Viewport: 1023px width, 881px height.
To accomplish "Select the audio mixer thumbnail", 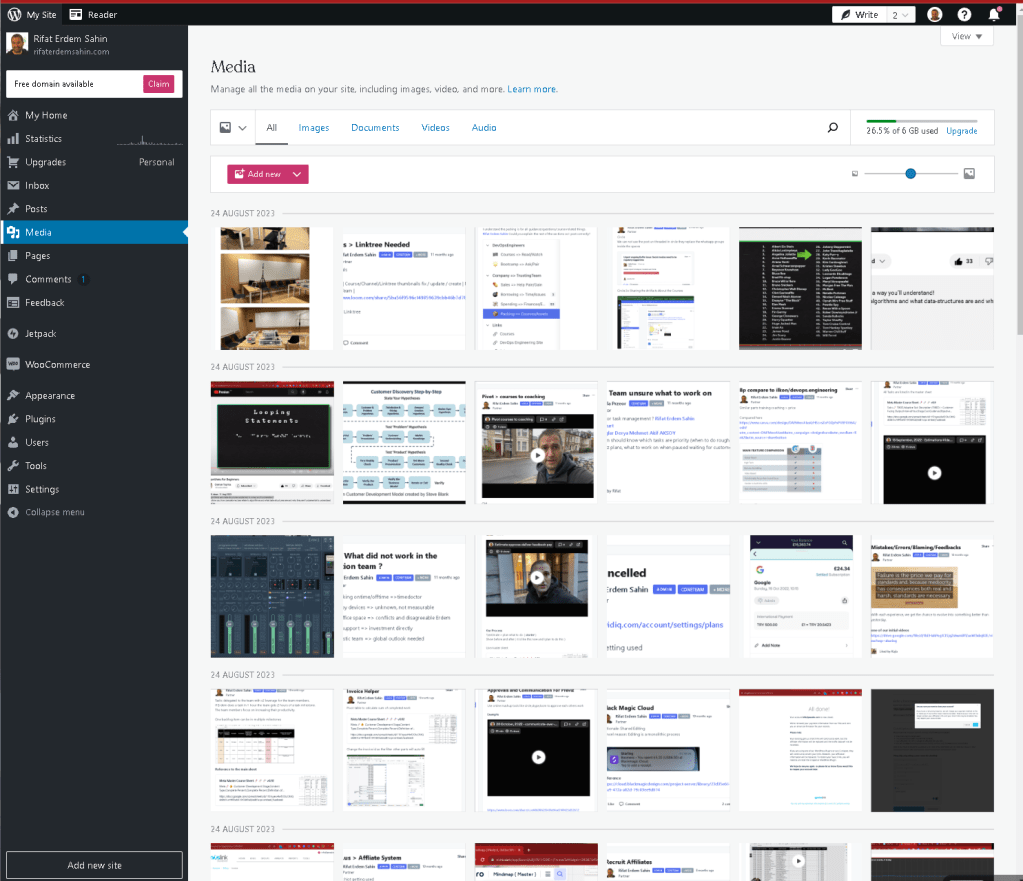I will click(272, 596).
